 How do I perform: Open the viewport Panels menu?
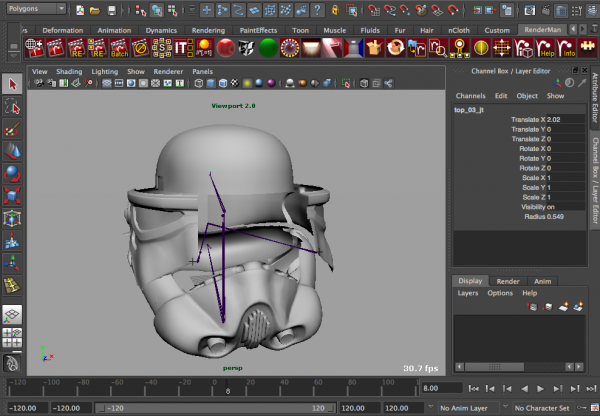click(202, 72)
